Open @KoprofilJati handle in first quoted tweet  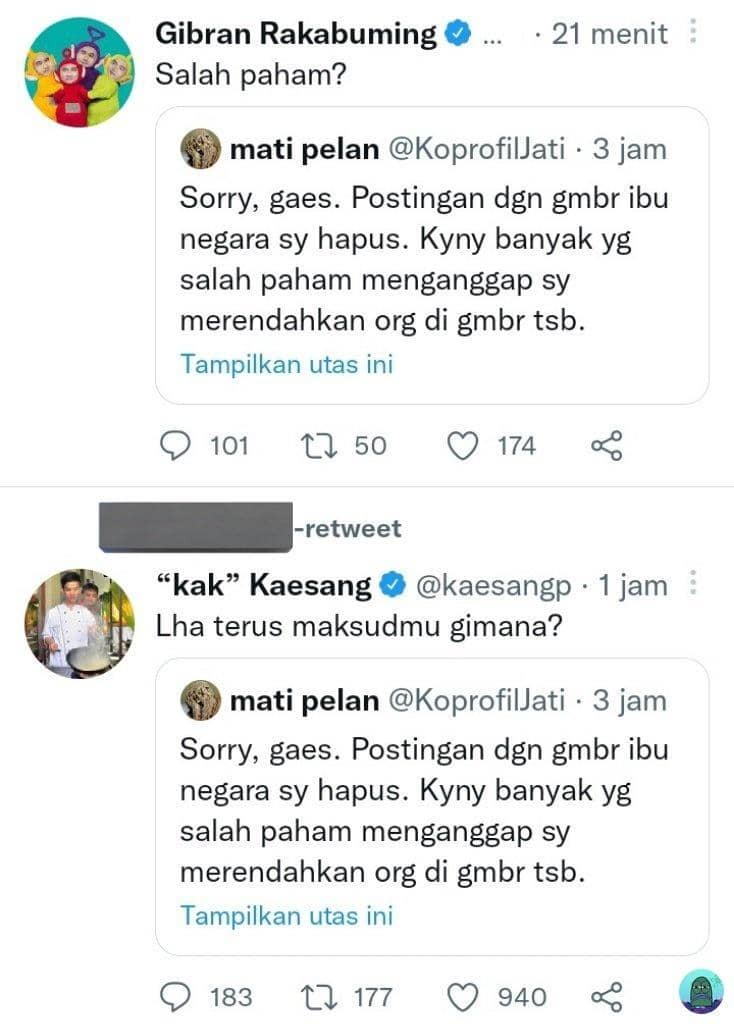pyautogui.click(x=476, y=150)
